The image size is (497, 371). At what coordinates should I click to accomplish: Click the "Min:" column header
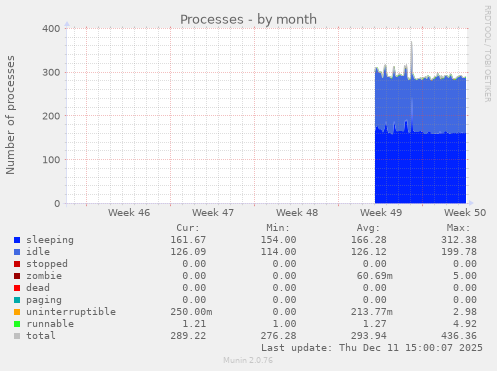[278, 228]
